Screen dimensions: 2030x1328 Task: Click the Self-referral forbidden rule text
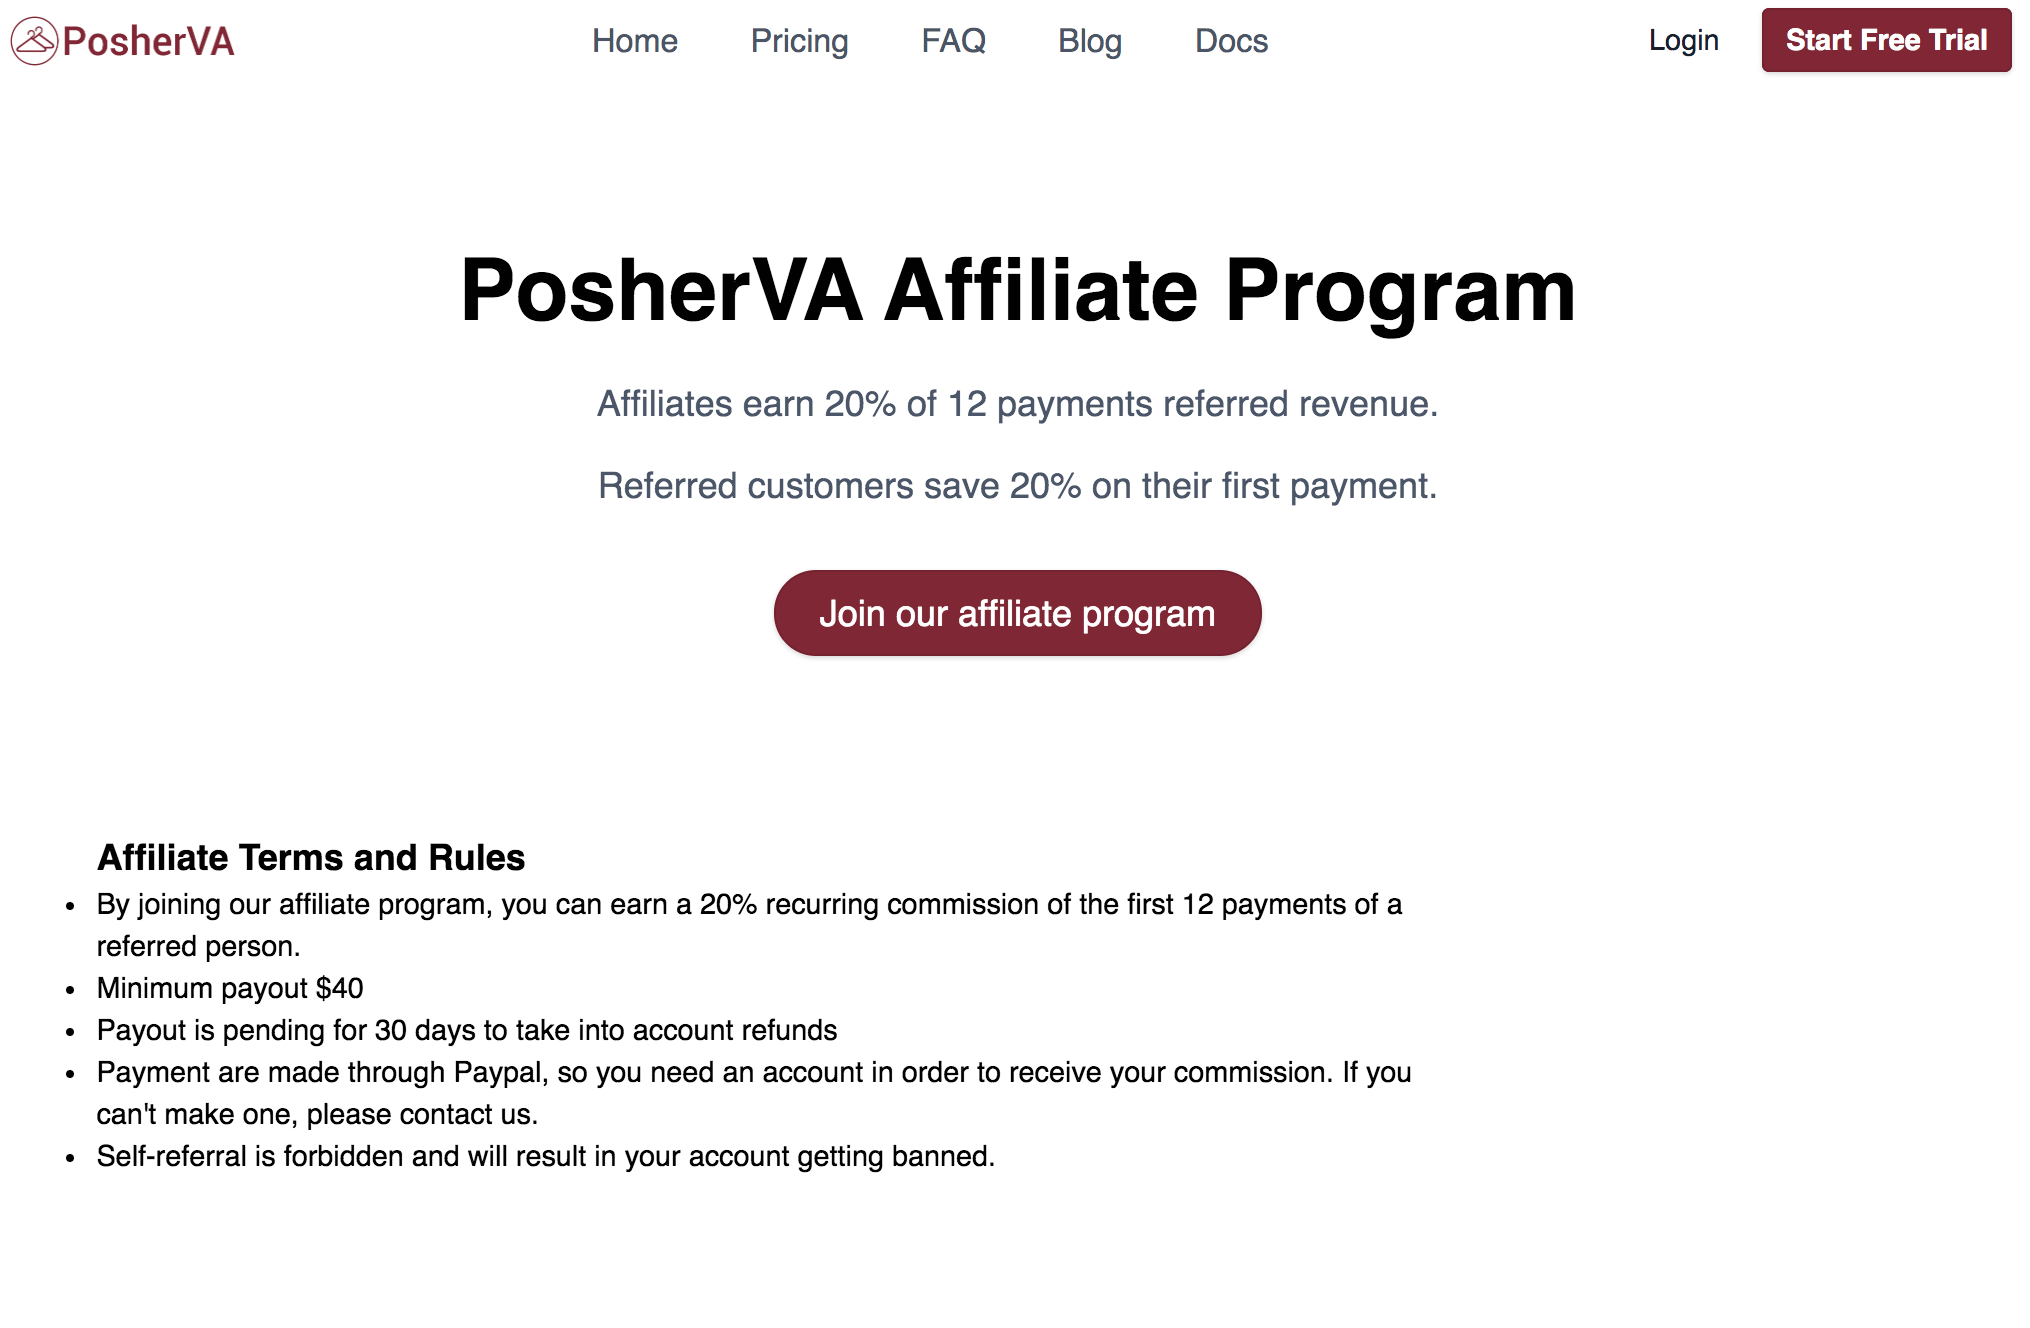point(545,1155)
